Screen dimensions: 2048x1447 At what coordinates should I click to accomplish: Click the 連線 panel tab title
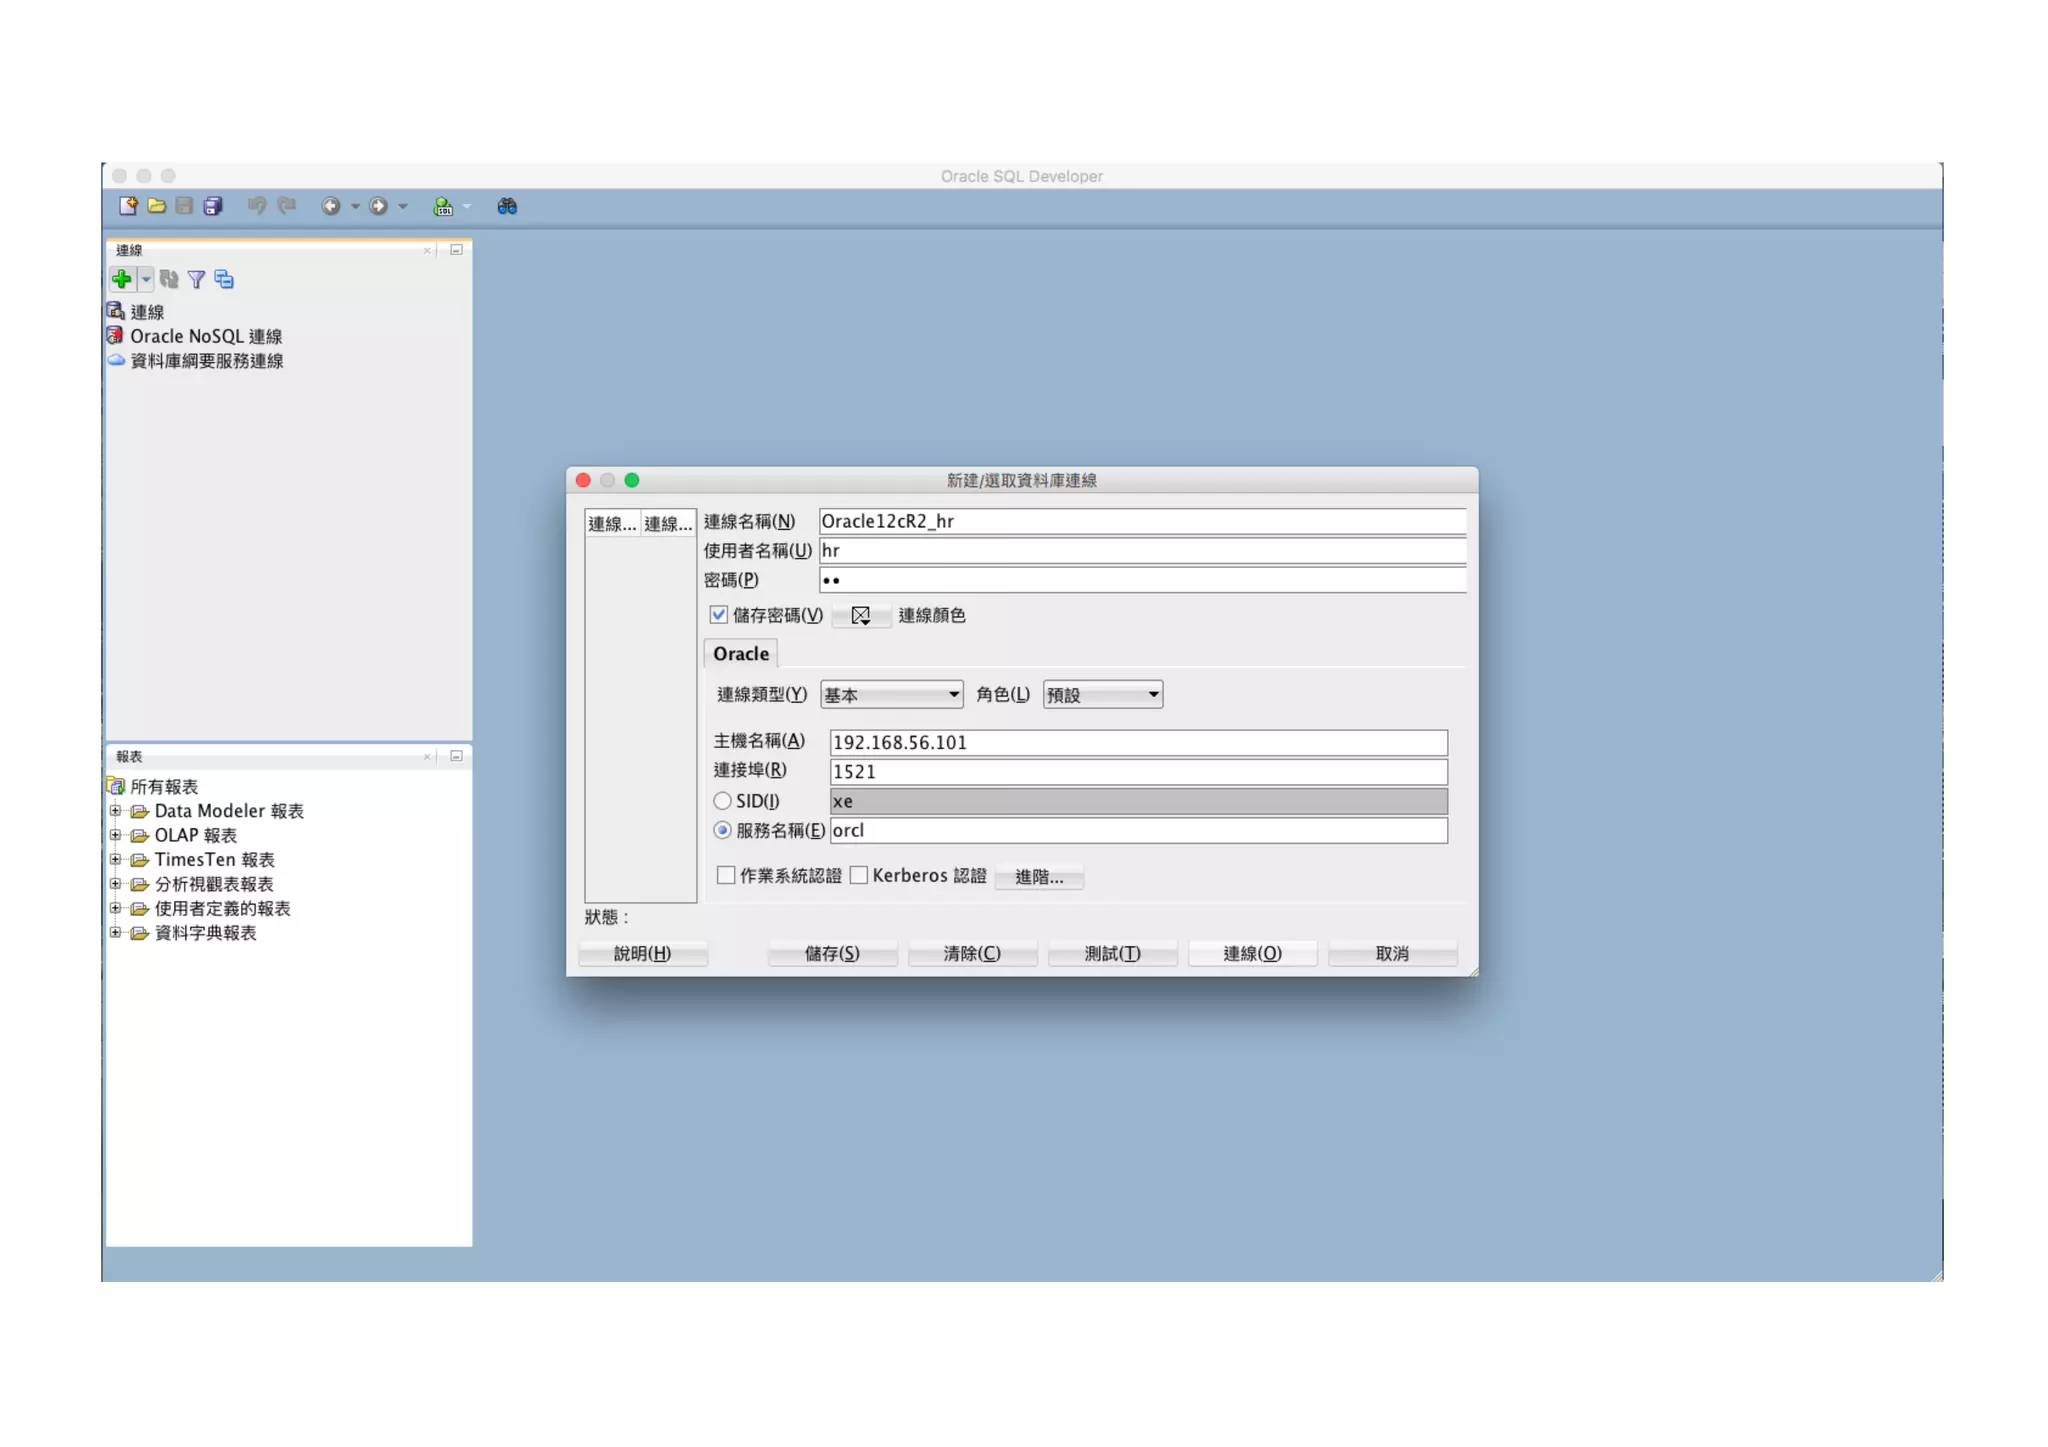point(129,250)
